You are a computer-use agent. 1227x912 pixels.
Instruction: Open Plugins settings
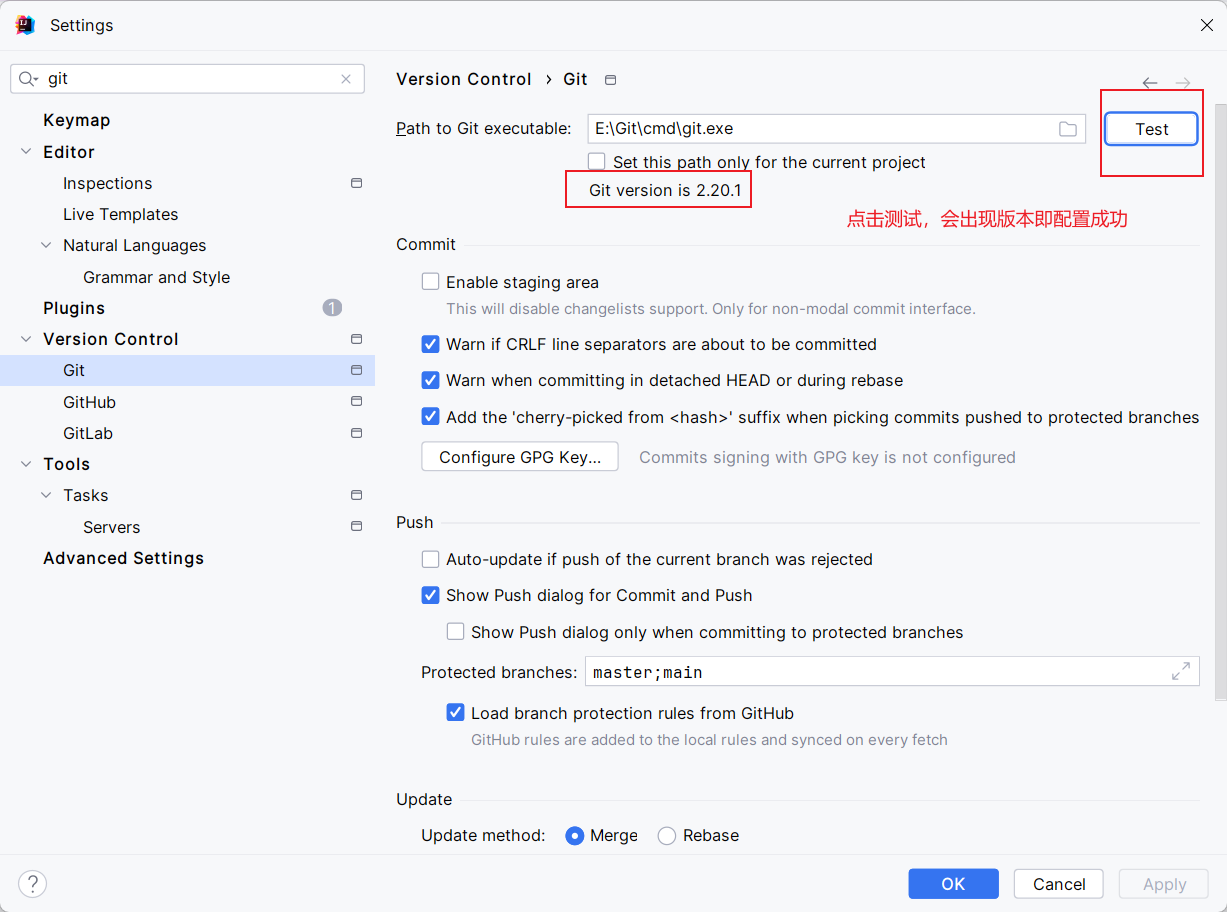pos(74,308)
